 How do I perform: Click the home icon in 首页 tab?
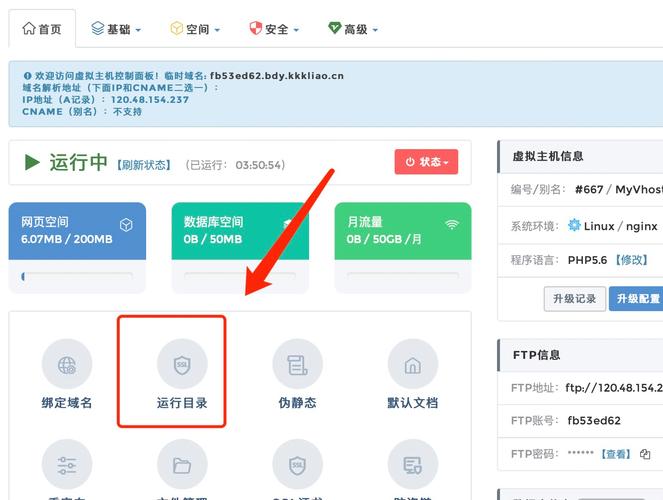click(29, 28)
